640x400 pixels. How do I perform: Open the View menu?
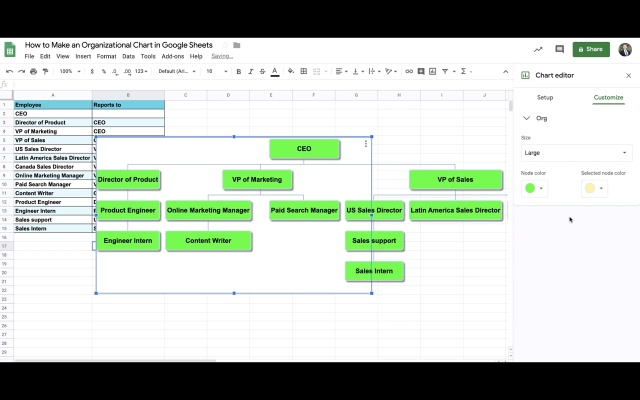pos(63,56)
